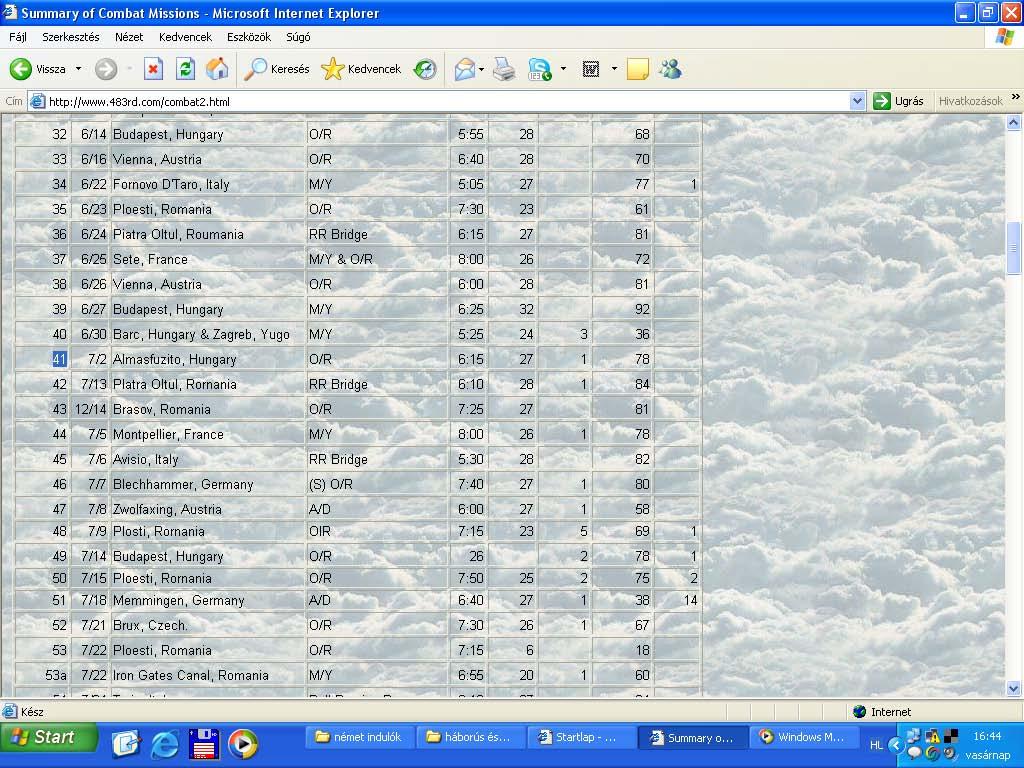Image resolution: width=1024 pixels, height=768 pixels.
Task: Open the Szerkesztés menu
Action: [71, 37]
